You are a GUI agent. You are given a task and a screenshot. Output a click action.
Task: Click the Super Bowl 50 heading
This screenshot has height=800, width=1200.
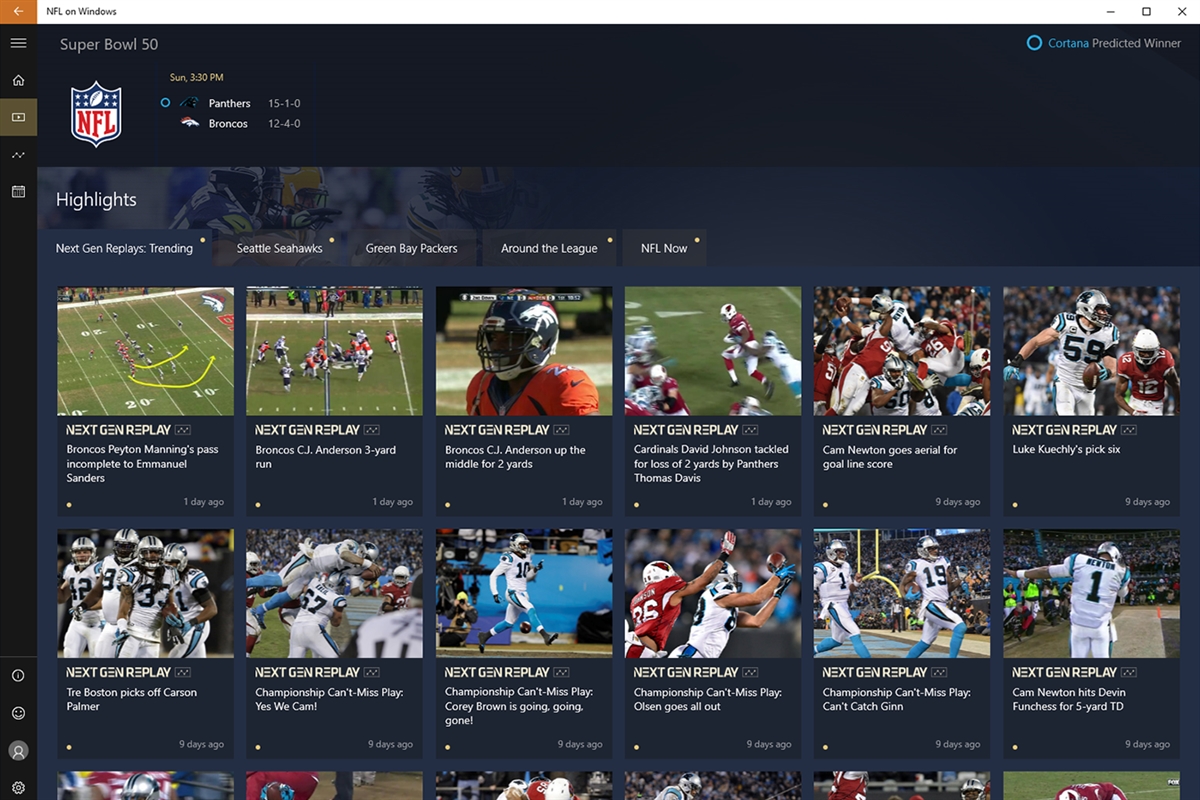(x=109, y=44)
